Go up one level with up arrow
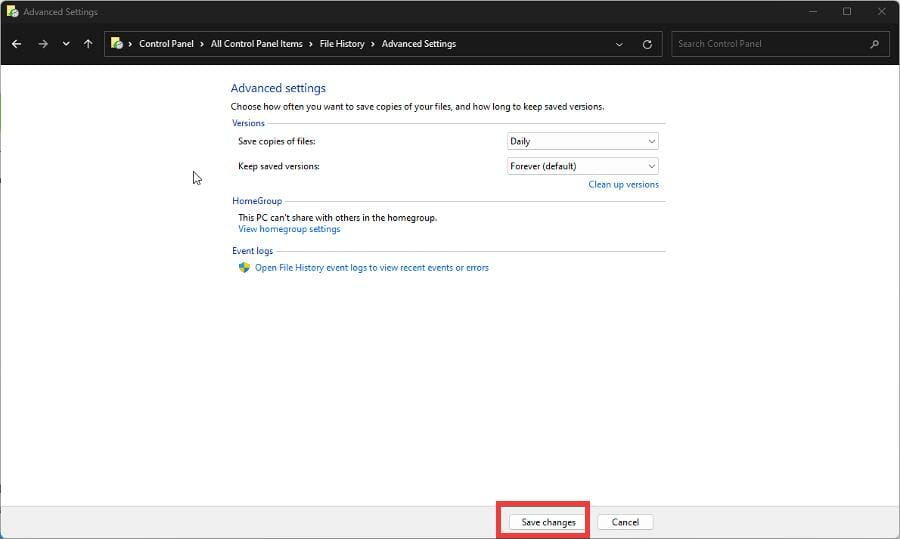Image resolution: width=900 pixels, height=539 pixels. click(x=88, y=44)
